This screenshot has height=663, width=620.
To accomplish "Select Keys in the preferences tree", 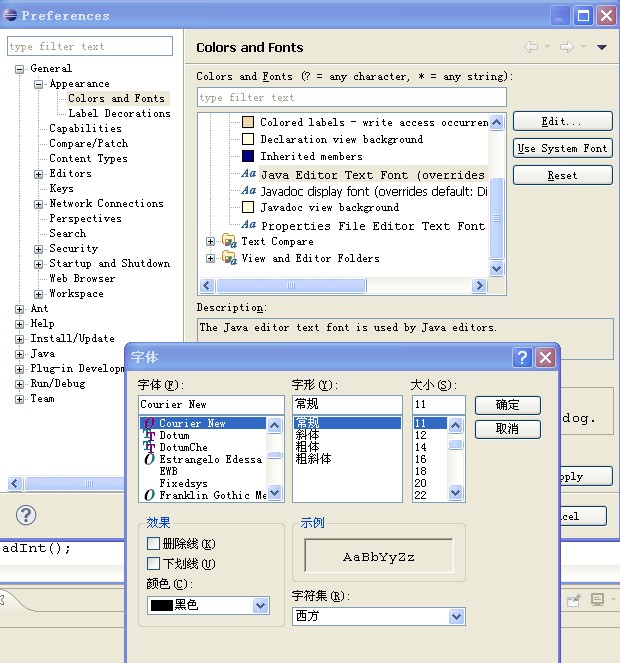I will 61,188.
